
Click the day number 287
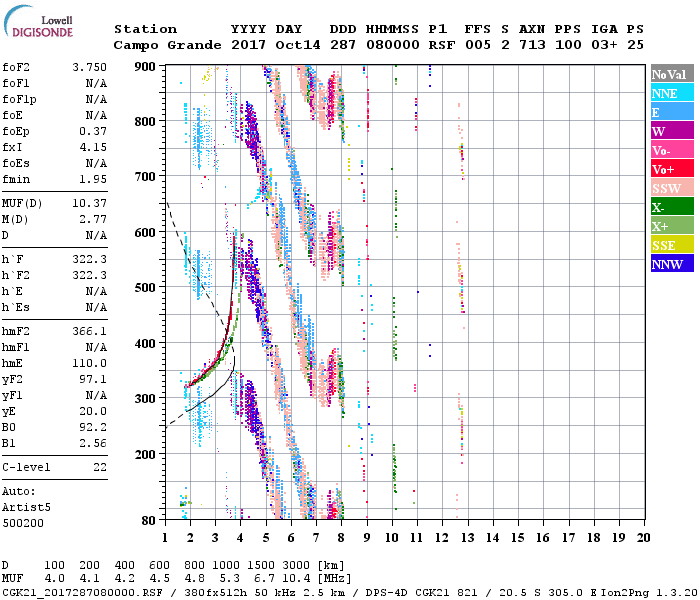click(x=343, y=45)
